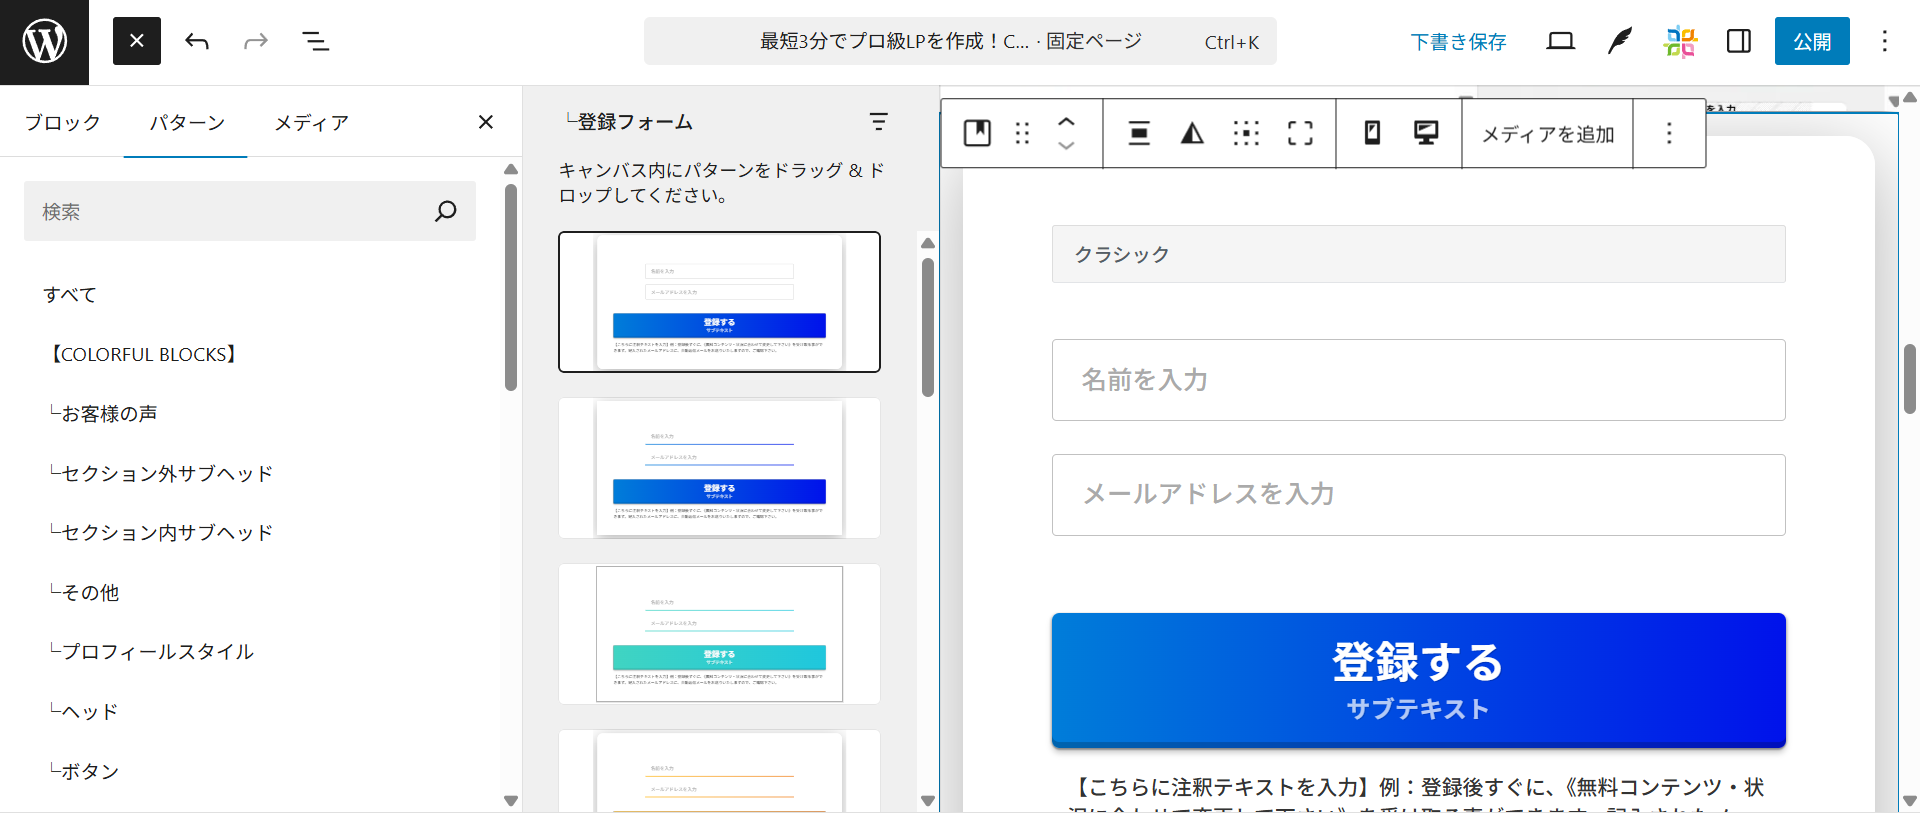Click the メールアドレスを入力 field

(x=1418, y=495)
